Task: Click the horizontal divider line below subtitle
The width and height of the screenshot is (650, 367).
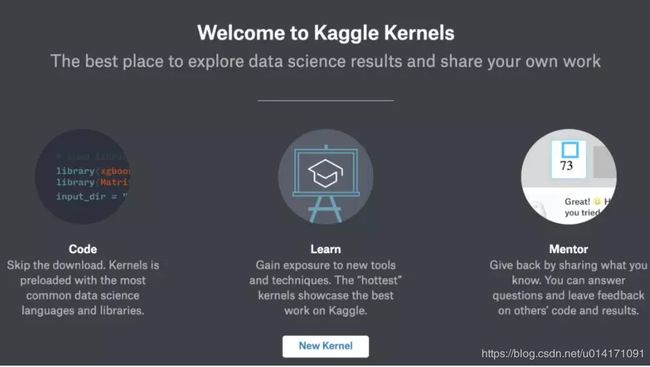Action: coord(325,100)
